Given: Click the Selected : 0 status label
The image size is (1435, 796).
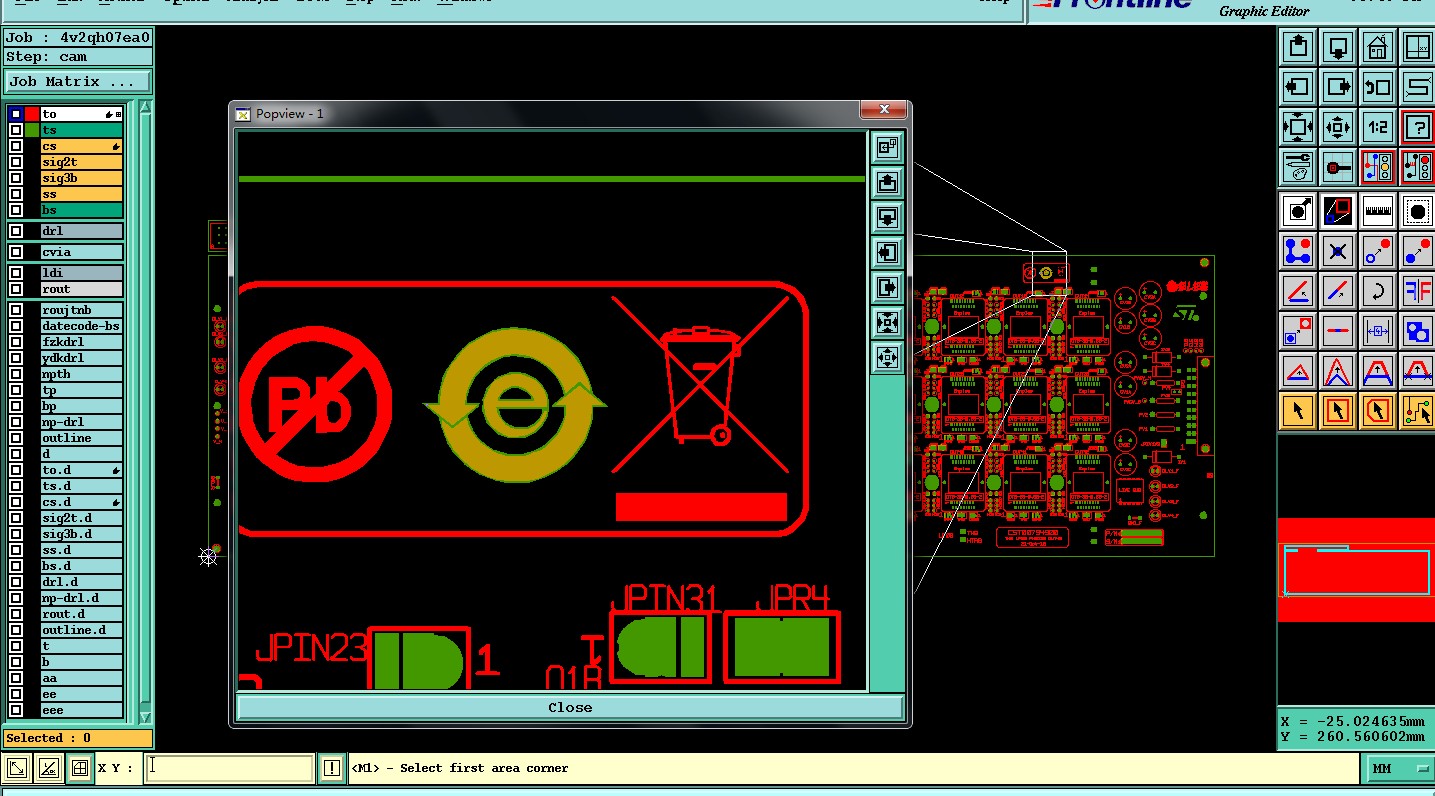Looking at the screenshot, I should coord(78,738).
